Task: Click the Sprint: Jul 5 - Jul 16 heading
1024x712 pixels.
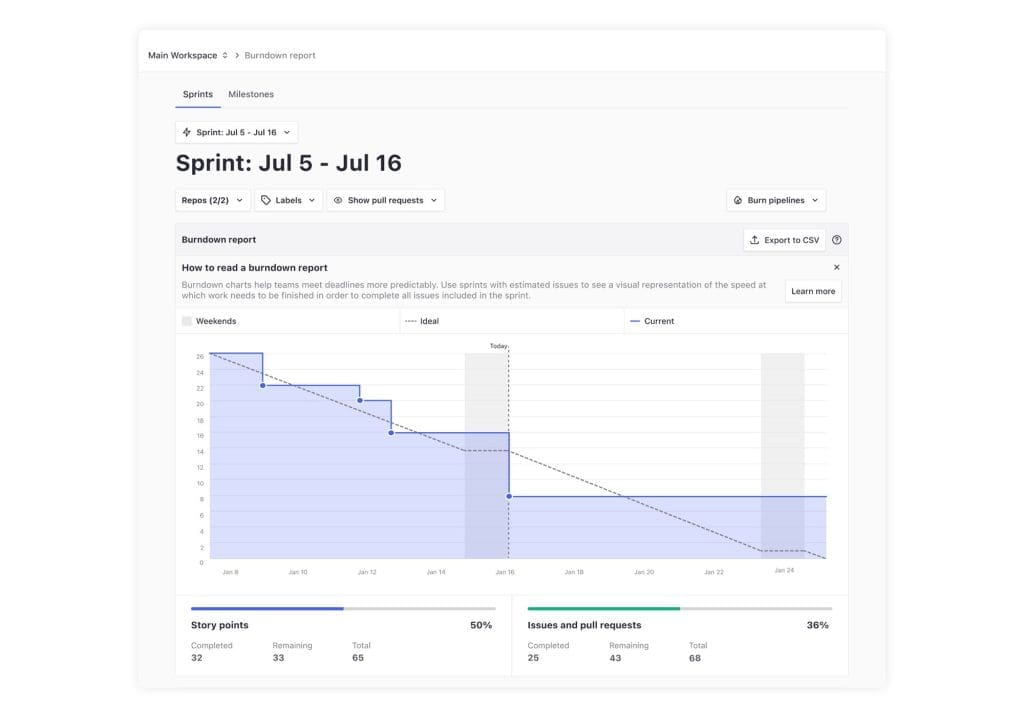Action: click(x=289, y=163)
